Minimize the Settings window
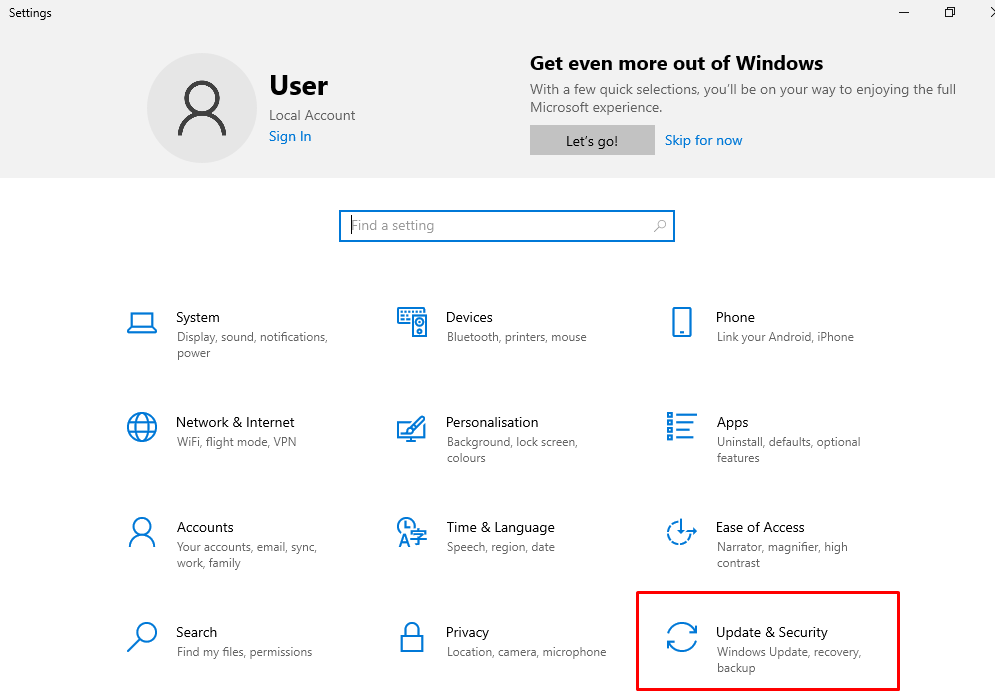Viewport: 995px width, 698px height. pyautogui.click(x=904, y=12)
